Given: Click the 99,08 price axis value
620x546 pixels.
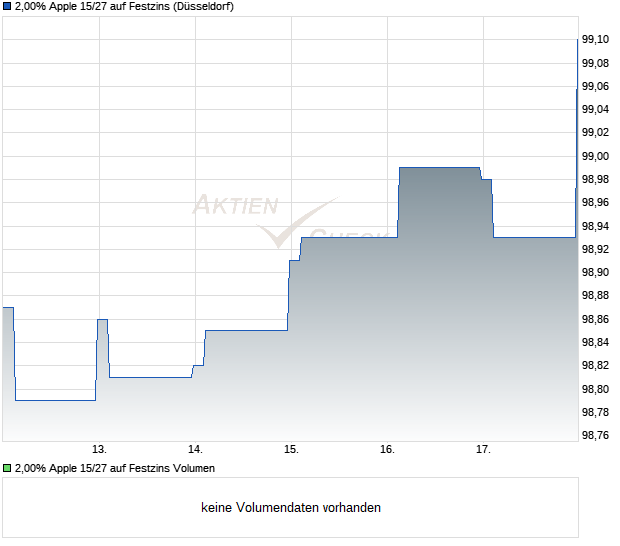Looking at the screenshot, I should pyautogui.click(x=595, y=63).
